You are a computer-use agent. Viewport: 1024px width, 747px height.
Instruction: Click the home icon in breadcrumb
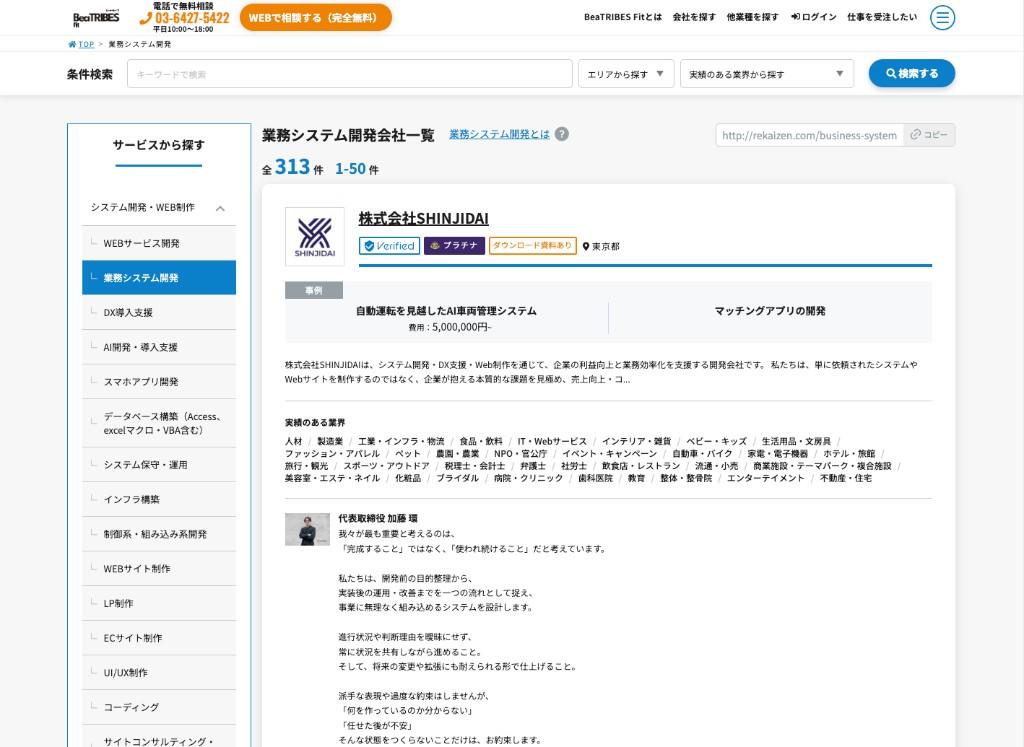tap(72, 44)
